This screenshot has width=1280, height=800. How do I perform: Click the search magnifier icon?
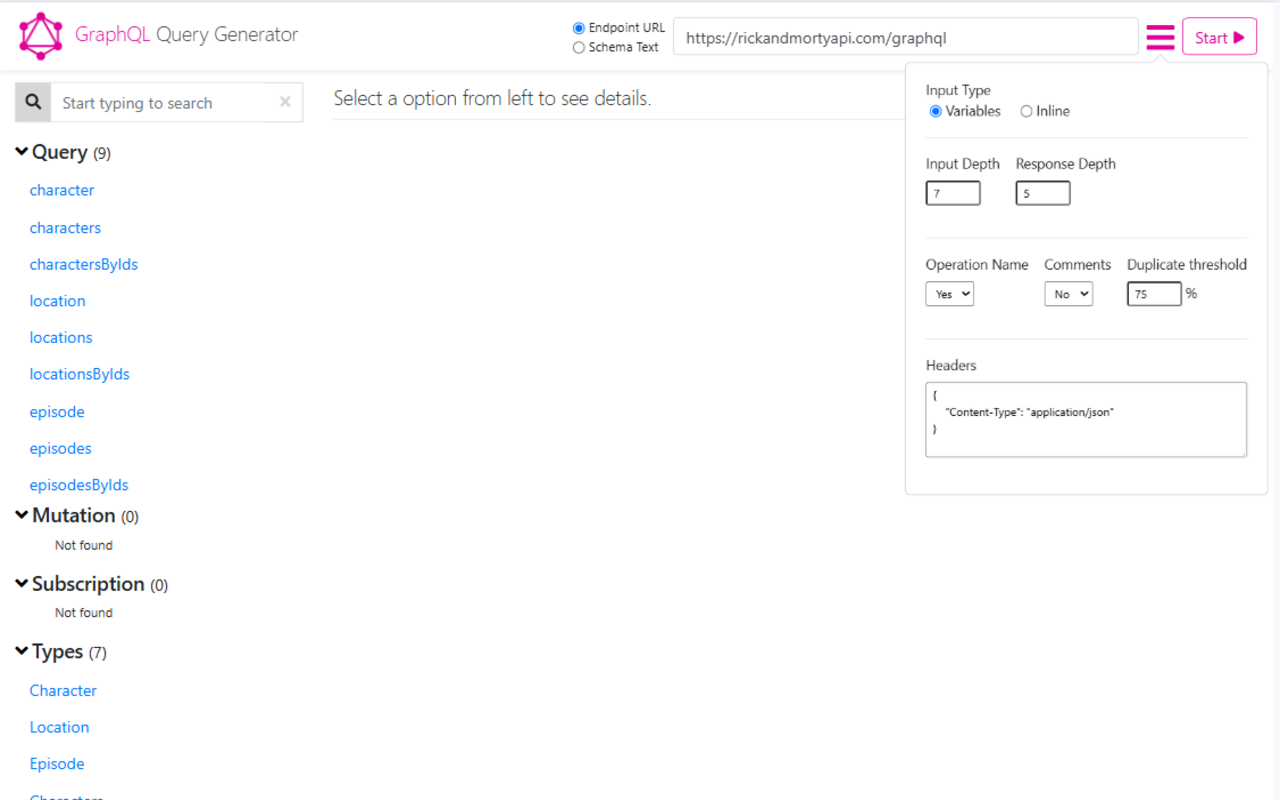coord(32,102)
